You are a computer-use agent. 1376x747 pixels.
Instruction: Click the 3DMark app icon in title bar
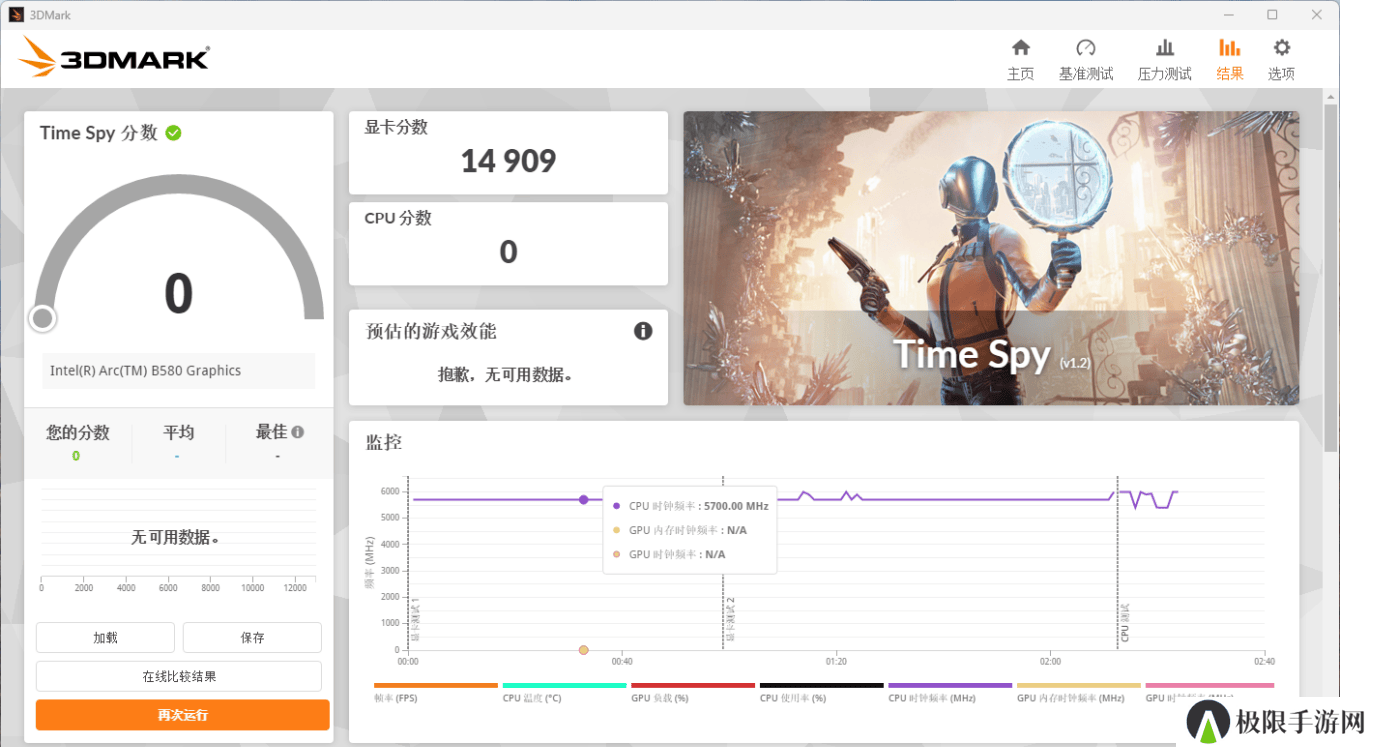coord(16,15)
